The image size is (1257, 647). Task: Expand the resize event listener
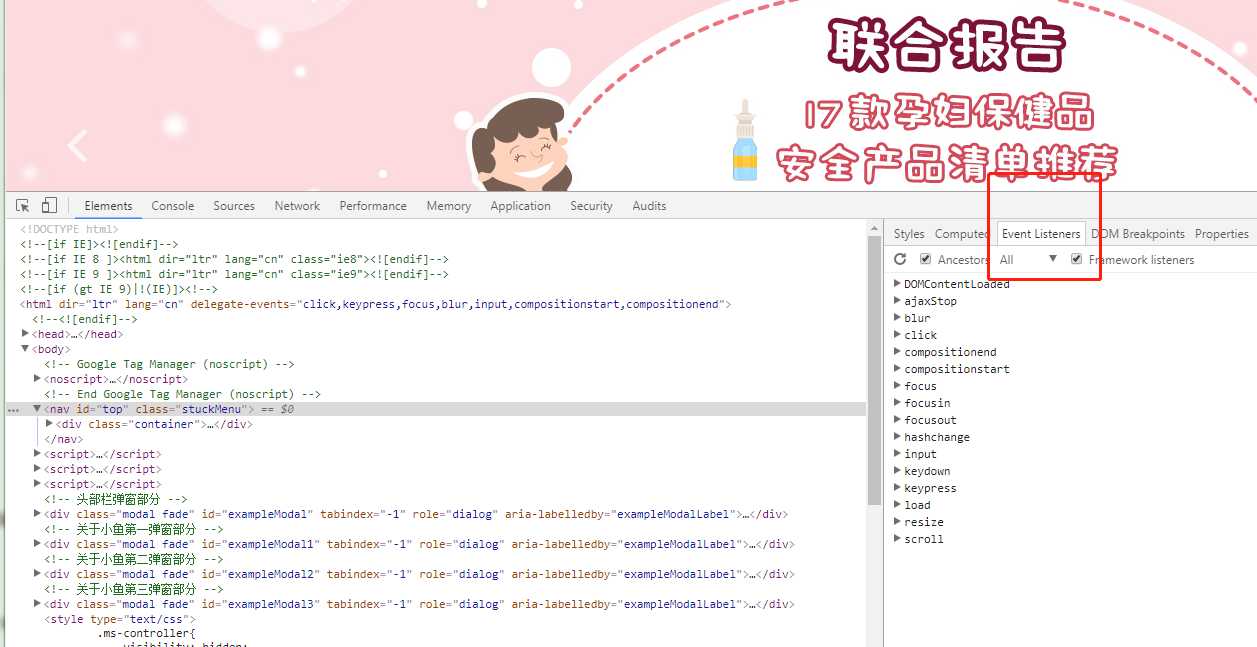[897, 522]
